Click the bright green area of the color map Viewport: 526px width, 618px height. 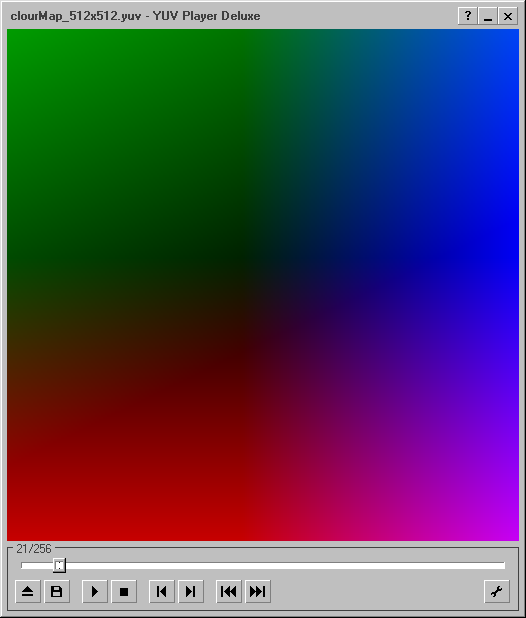(x=28, y=47)
